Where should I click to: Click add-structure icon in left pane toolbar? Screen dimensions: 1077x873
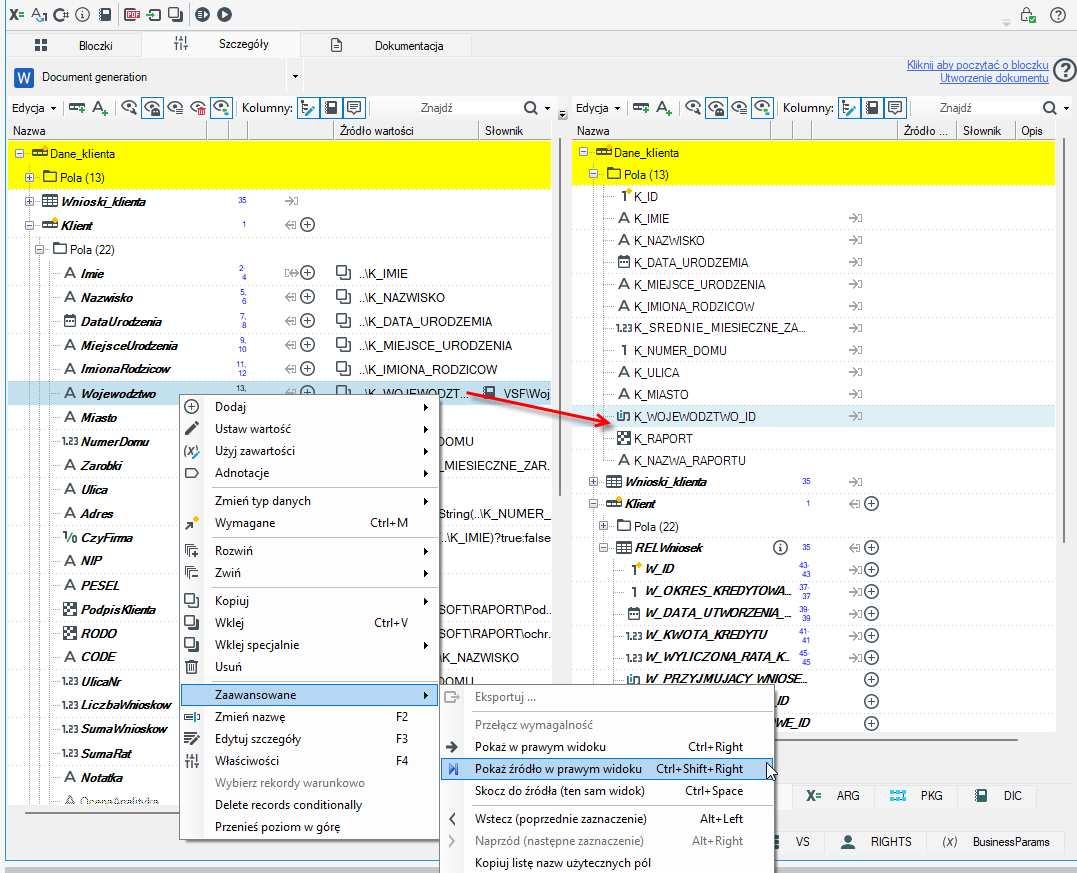(77, 108)
